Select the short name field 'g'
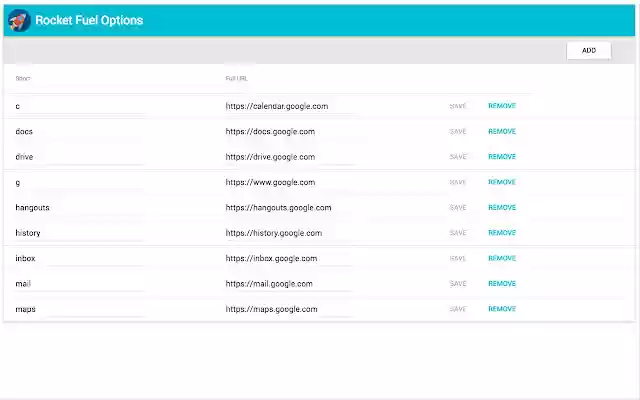640x400 pixels. [80, 182]
